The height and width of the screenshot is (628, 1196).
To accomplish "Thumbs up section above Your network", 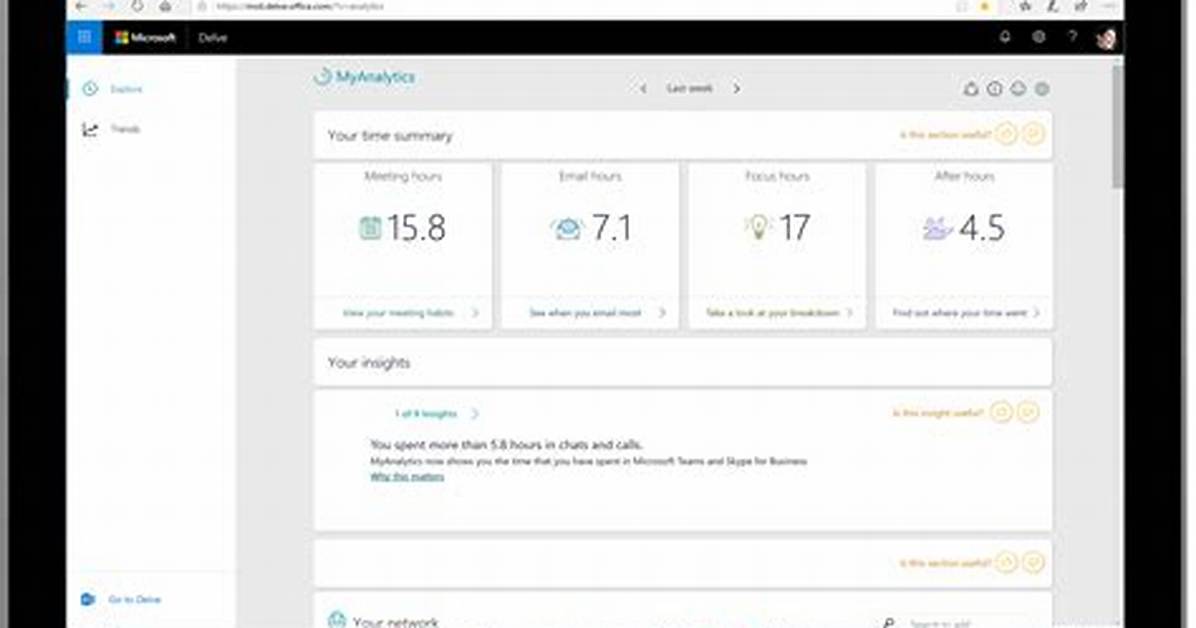I will (x=1007, y=562).
